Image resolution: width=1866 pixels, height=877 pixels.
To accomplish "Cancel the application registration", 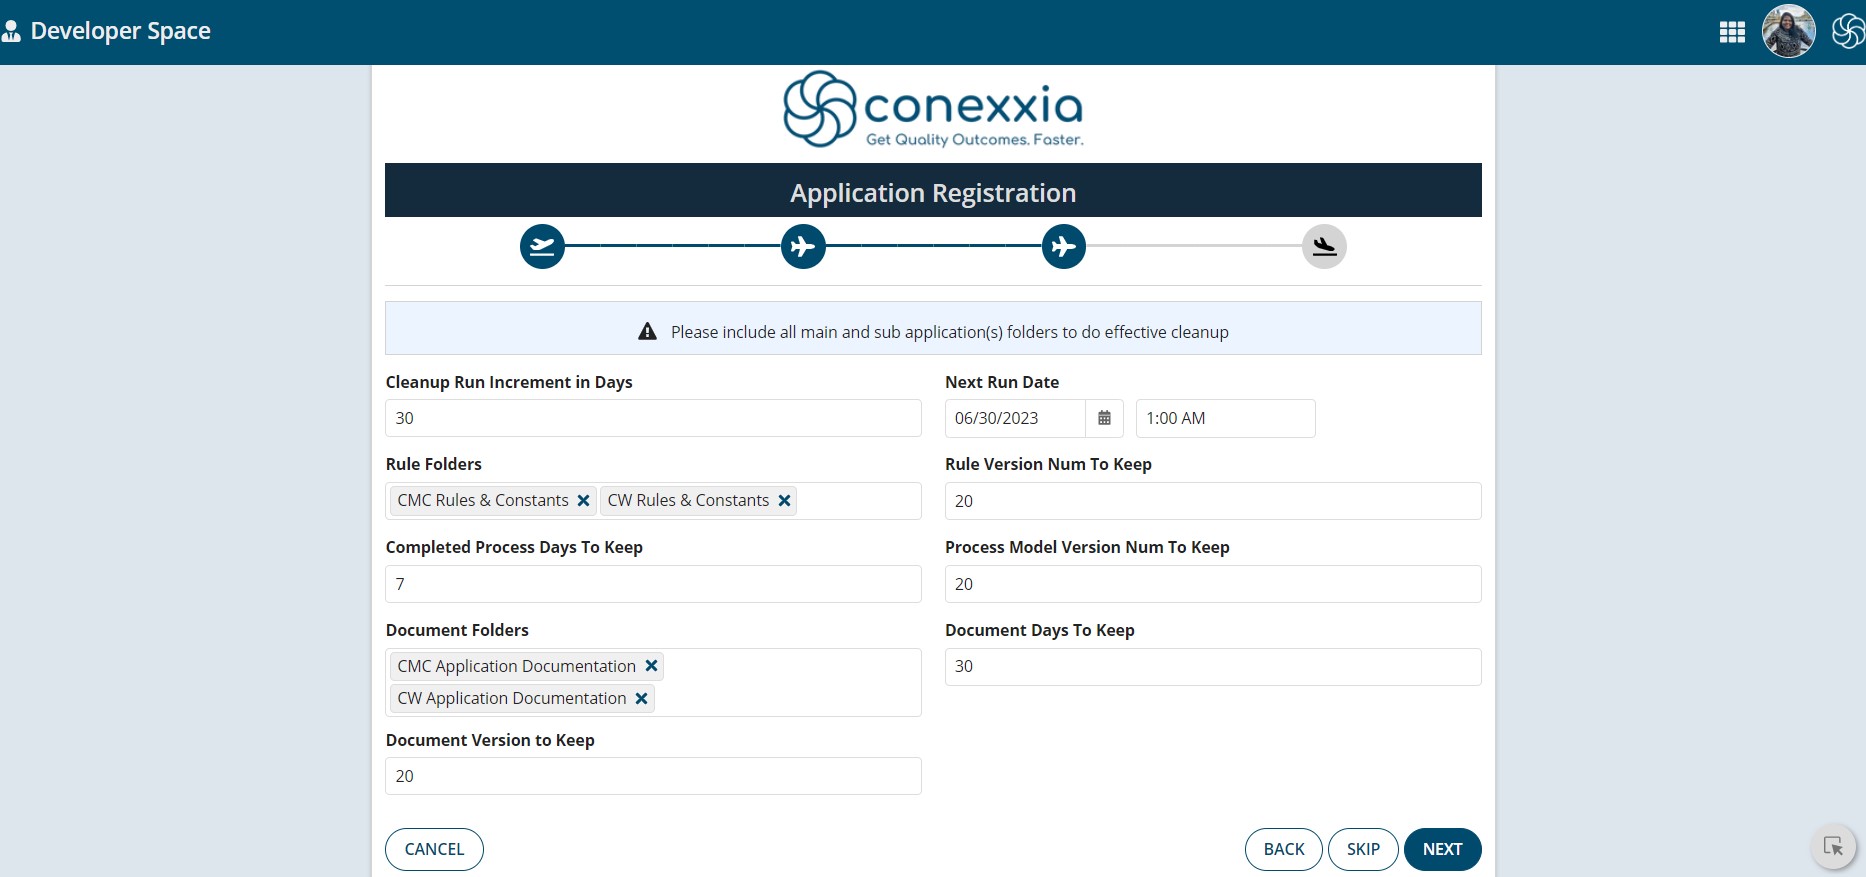I will (434, 849).
